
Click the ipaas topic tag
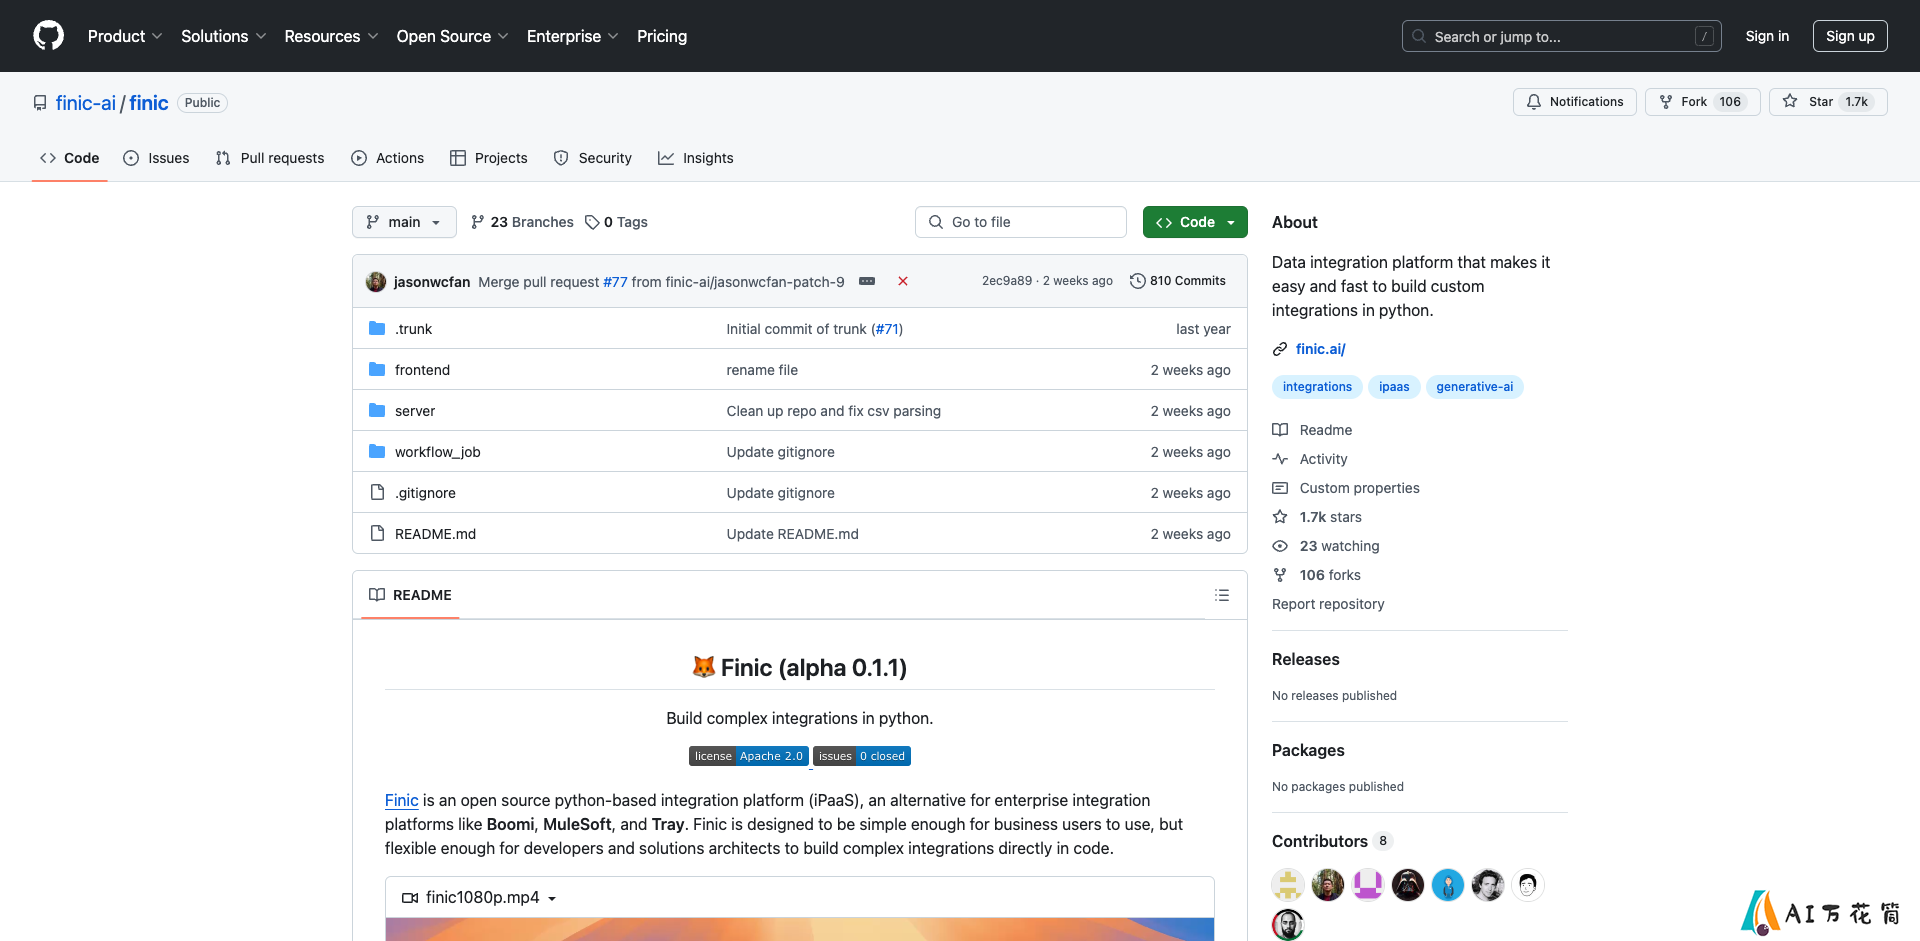click(x=1394, y=387)
